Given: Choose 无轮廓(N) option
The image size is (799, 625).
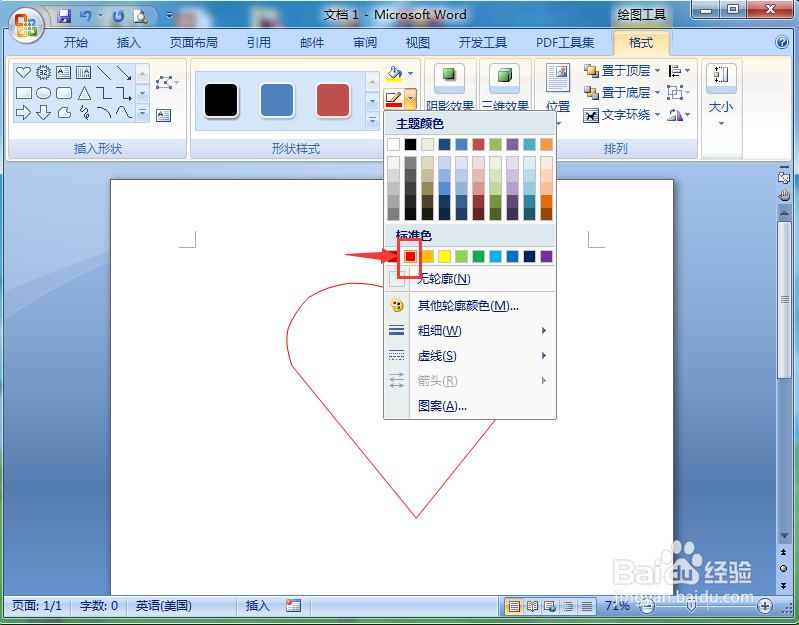Looking at the screenshot, I should [x=470, y=279].
